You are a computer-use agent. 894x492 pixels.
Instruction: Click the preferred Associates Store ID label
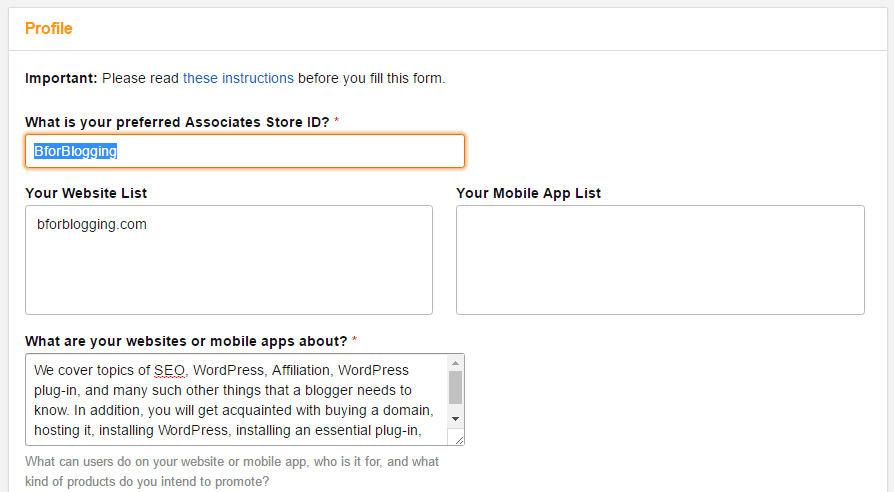[177, 122]
